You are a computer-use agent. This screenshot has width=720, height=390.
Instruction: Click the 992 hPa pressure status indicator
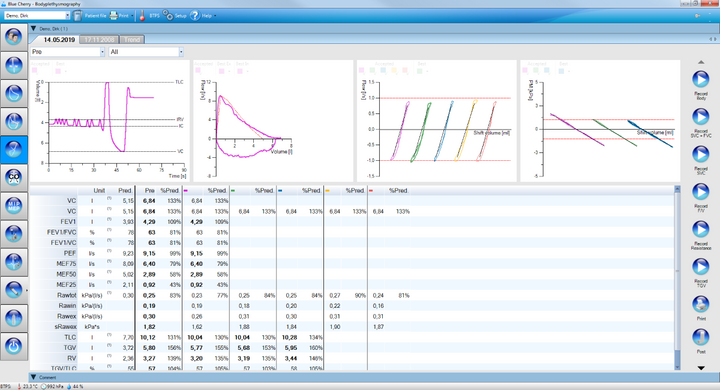[x=52, y=387]
